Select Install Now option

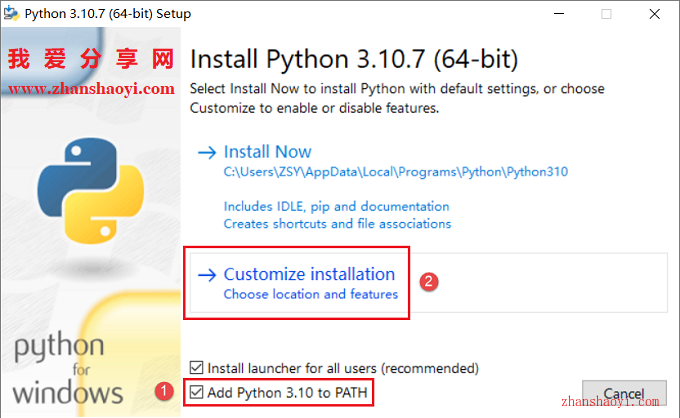click(x=268, y=152)
